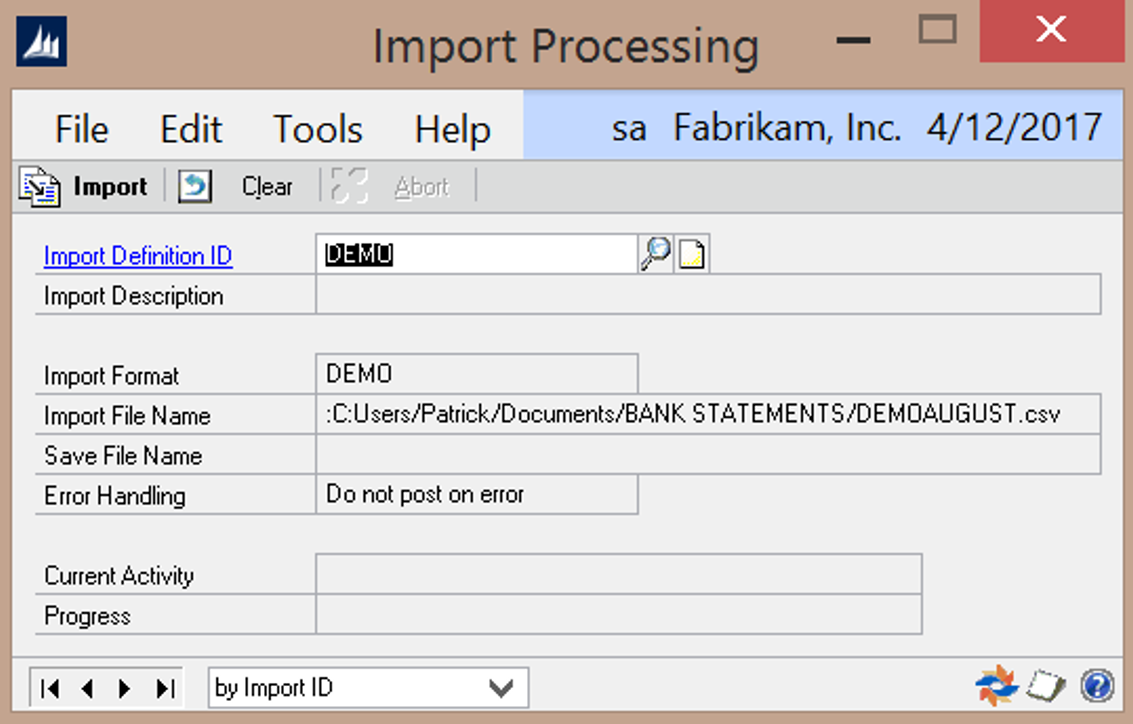Open the File menu
Viewport: 1133px width, 724px height.
pyautogui.click(x=82, y=129)
